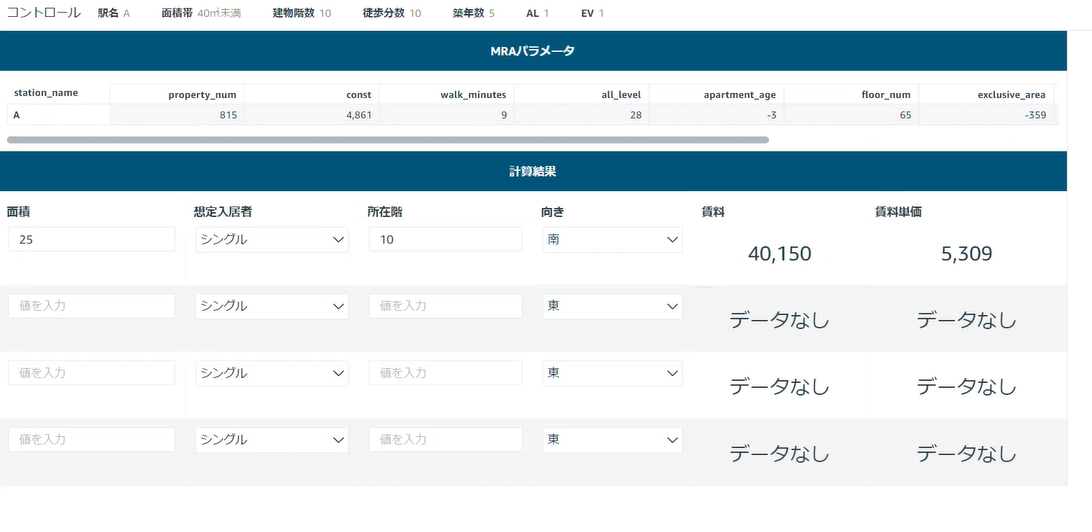Click the MRAパラメータ header

coord(533,51)
